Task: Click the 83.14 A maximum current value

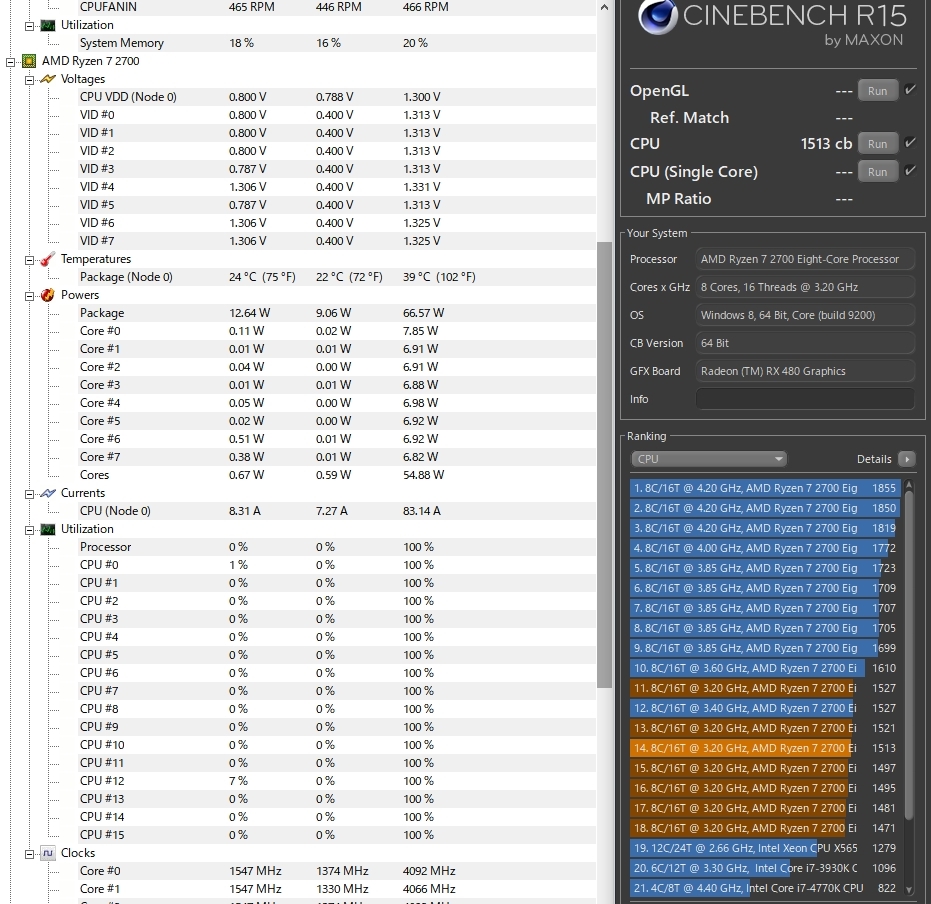Action: (422, 511)
